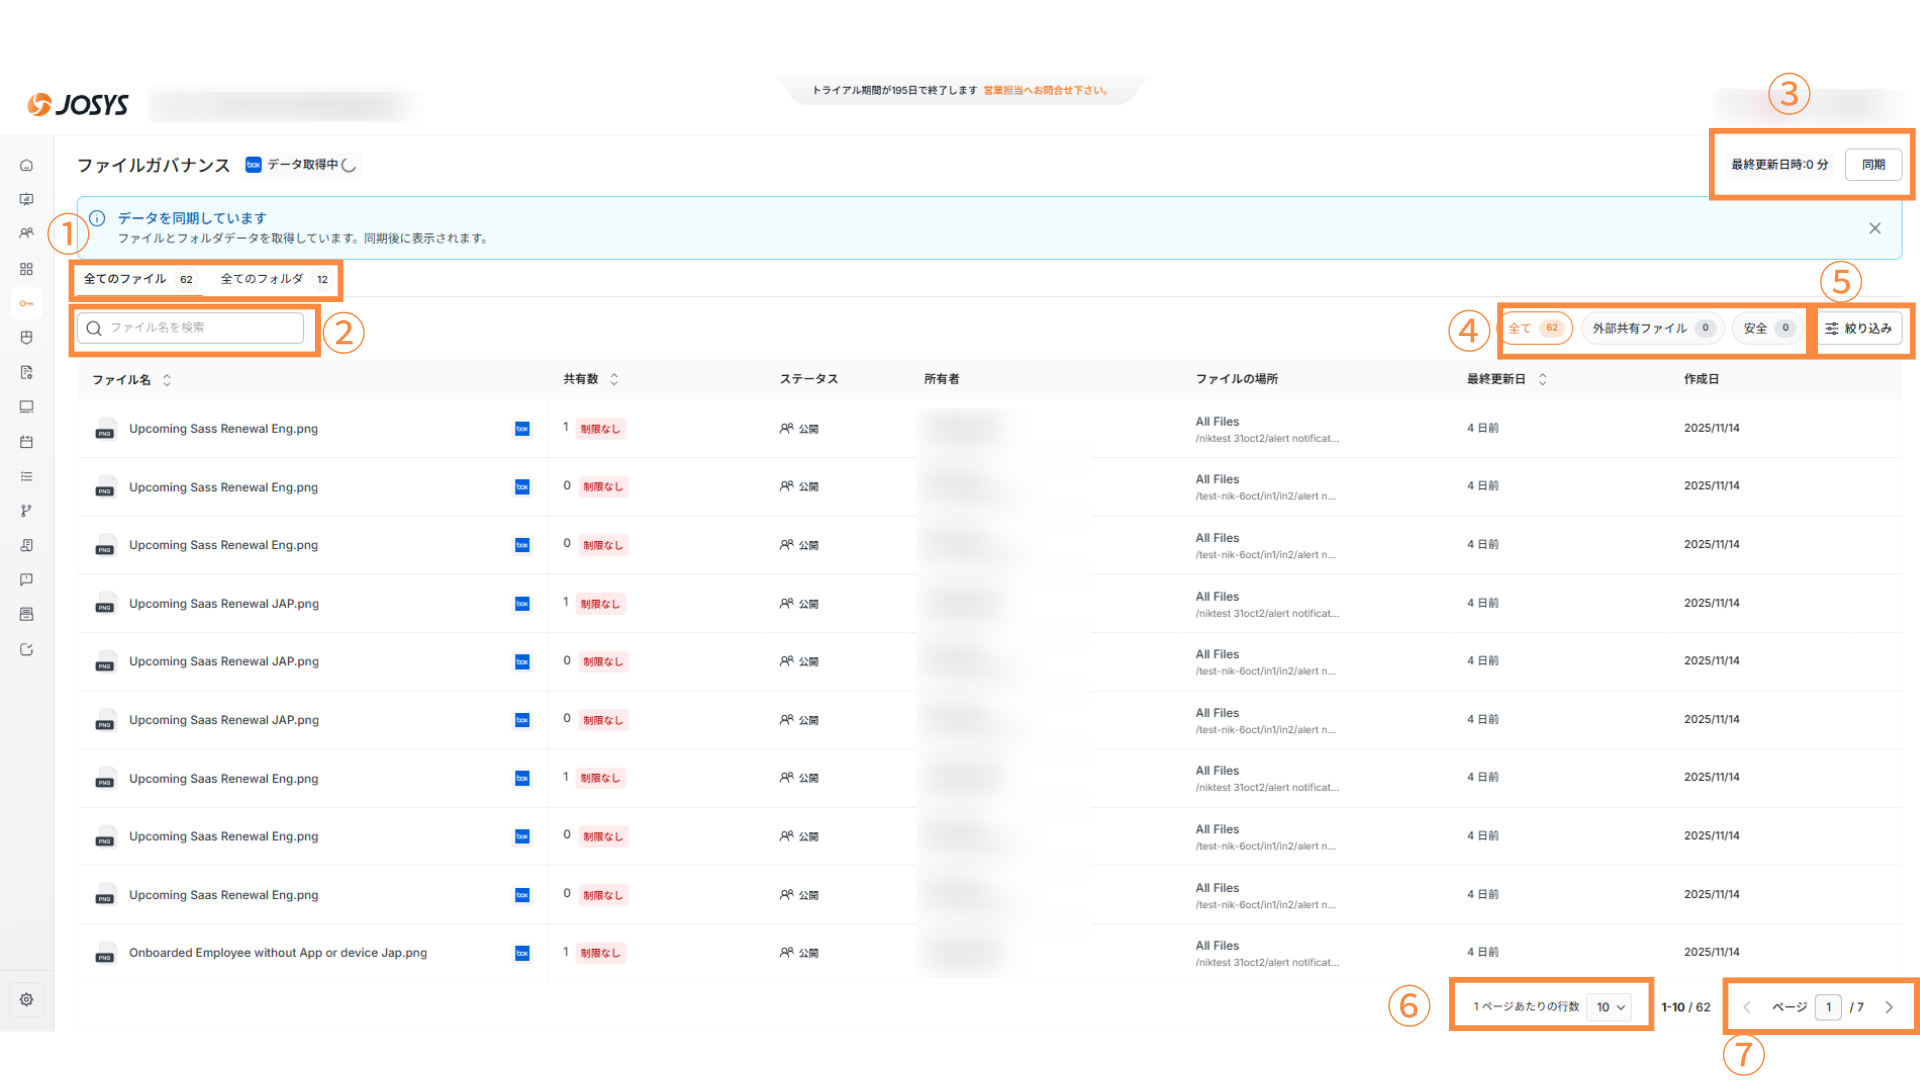1920x1080 pixels.
Task: Toggle the 外部共有ファイル filter chip
Action: click(x=1651, y=328)
